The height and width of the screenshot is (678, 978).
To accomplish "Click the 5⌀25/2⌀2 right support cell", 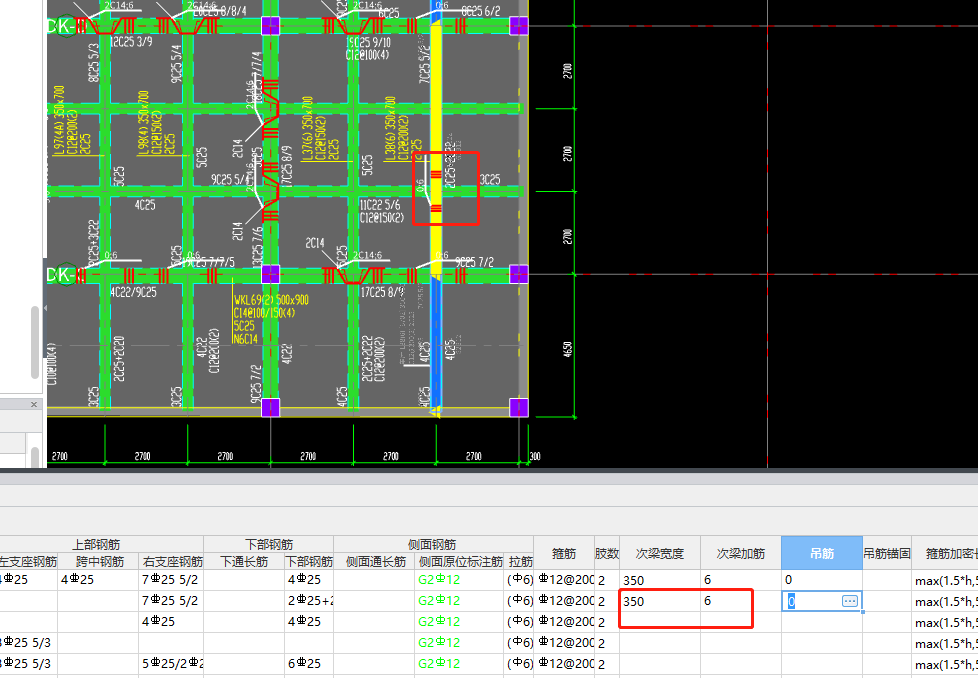I will (x=172, y=664).
